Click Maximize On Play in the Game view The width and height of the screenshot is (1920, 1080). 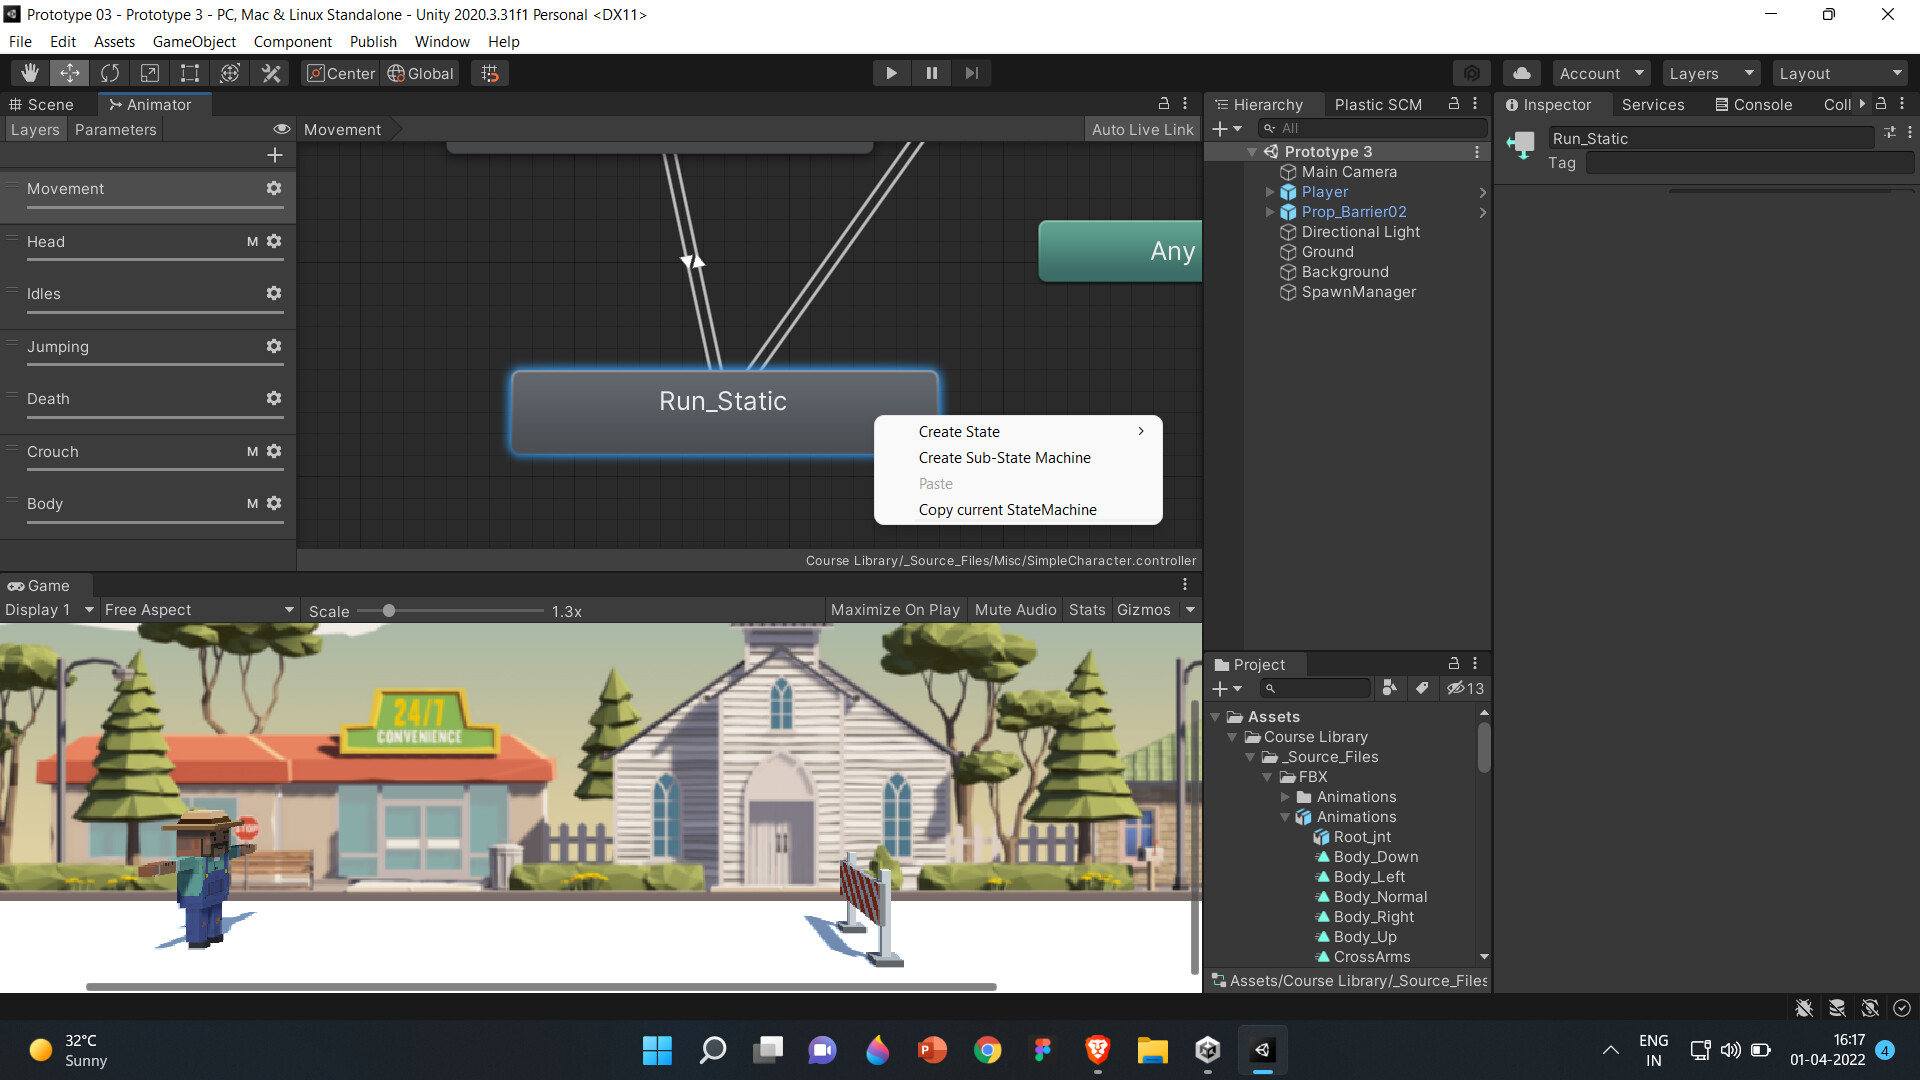coord(894,609)
